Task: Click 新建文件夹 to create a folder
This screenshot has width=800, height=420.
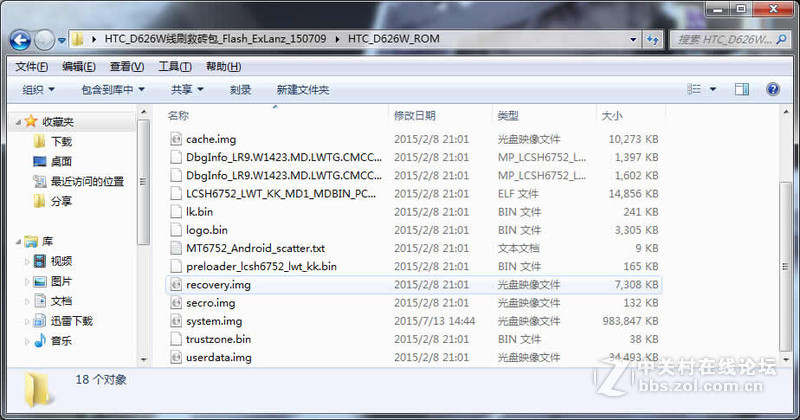Action: click(x=303, y=90)
